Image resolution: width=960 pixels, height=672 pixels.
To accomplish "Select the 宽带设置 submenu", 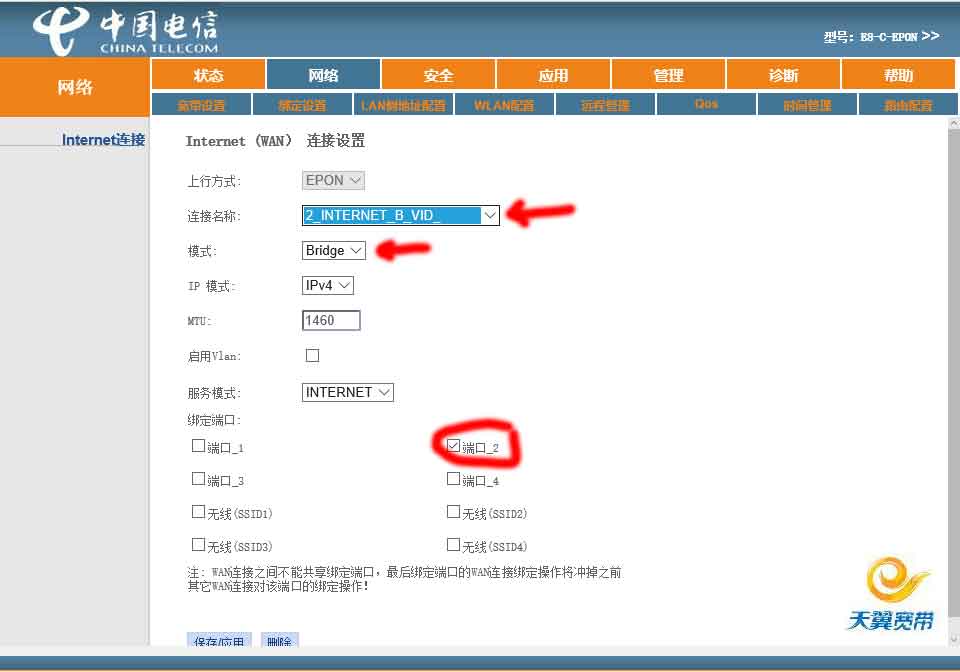I will 201,105.
